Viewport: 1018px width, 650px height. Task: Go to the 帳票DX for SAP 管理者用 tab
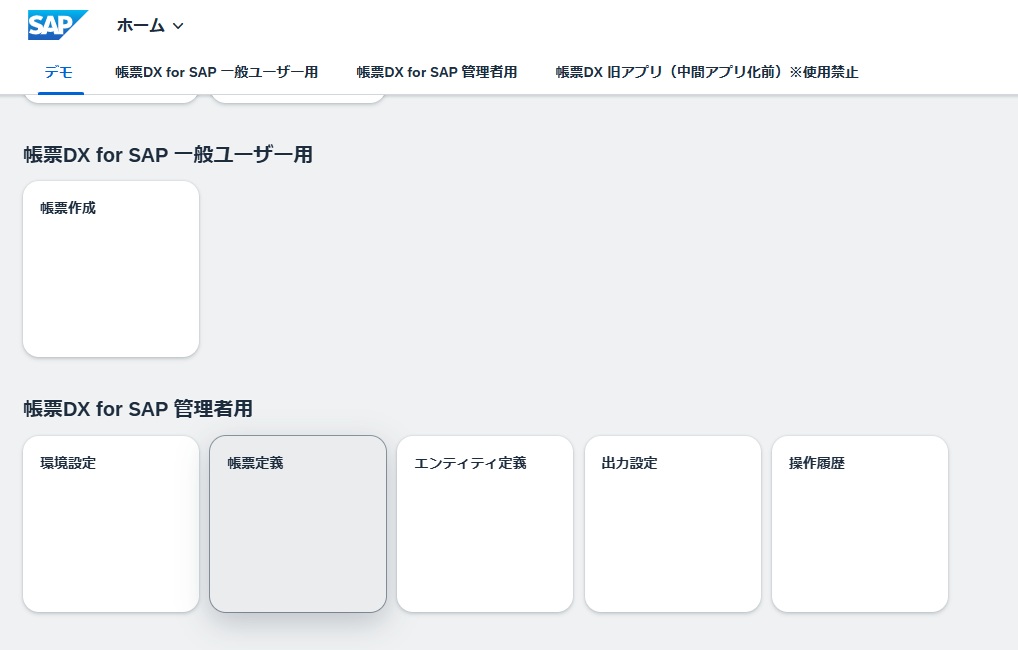437,72
